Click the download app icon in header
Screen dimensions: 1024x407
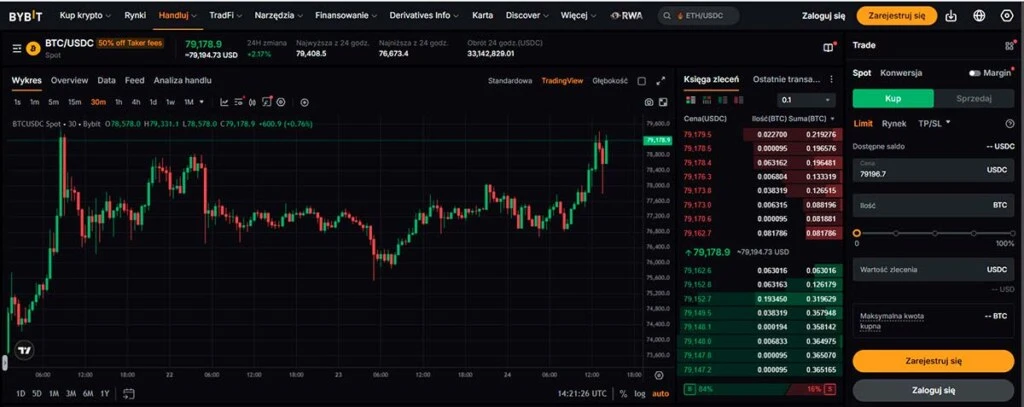(952, 16)
